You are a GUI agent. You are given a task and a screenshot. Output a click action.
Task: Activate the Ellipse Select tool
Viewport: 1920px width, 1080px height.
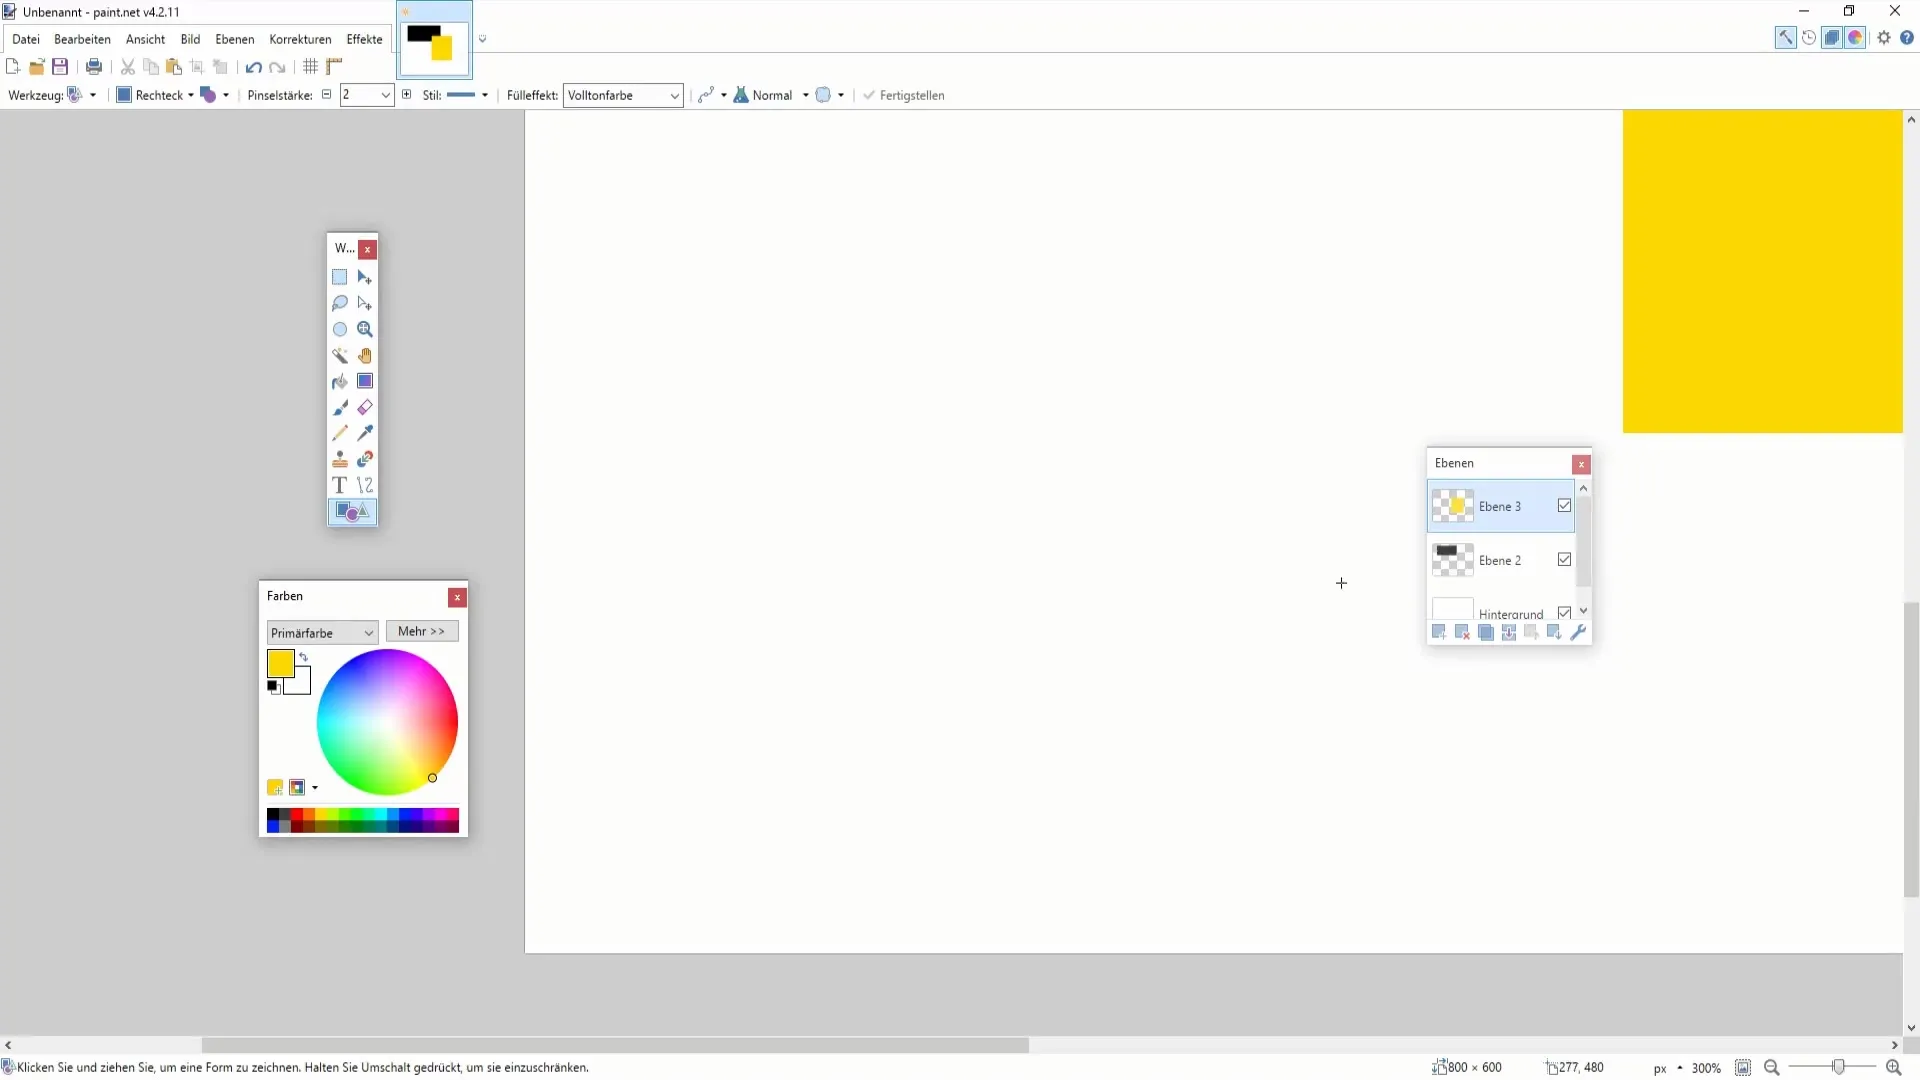340,329
